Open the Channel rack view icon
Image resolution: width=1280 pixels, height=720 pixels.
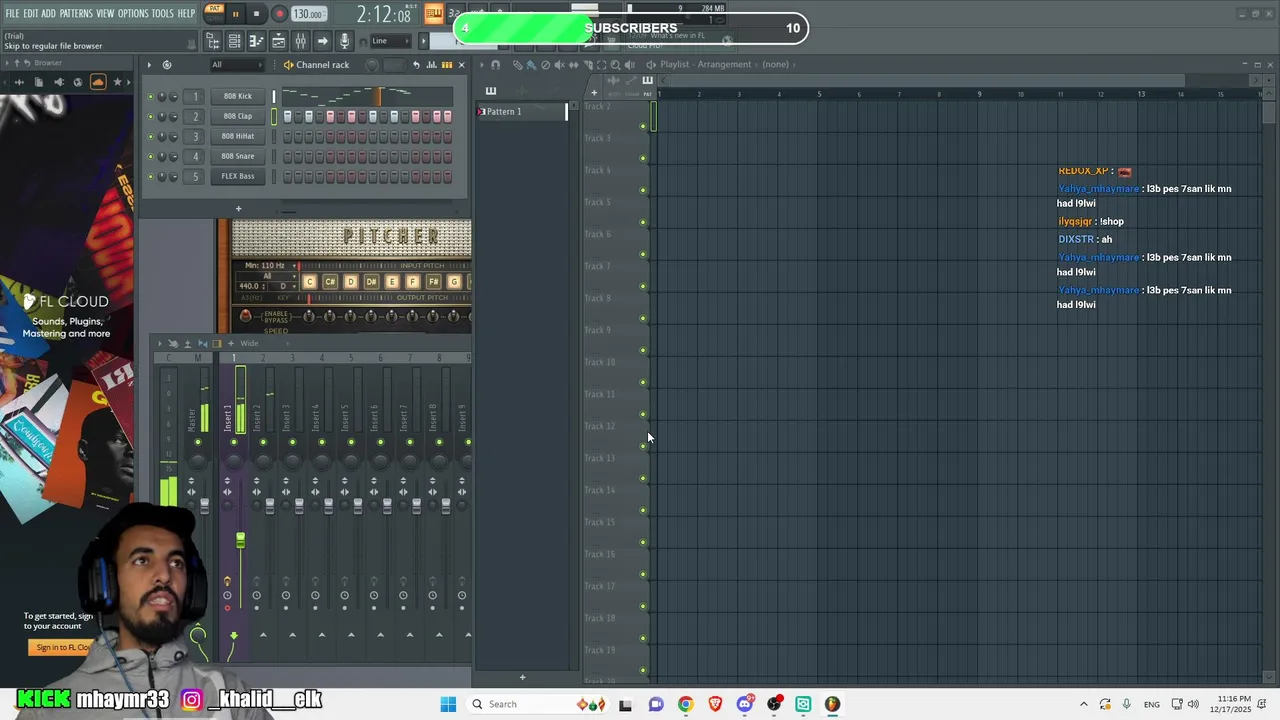(234, 41)
